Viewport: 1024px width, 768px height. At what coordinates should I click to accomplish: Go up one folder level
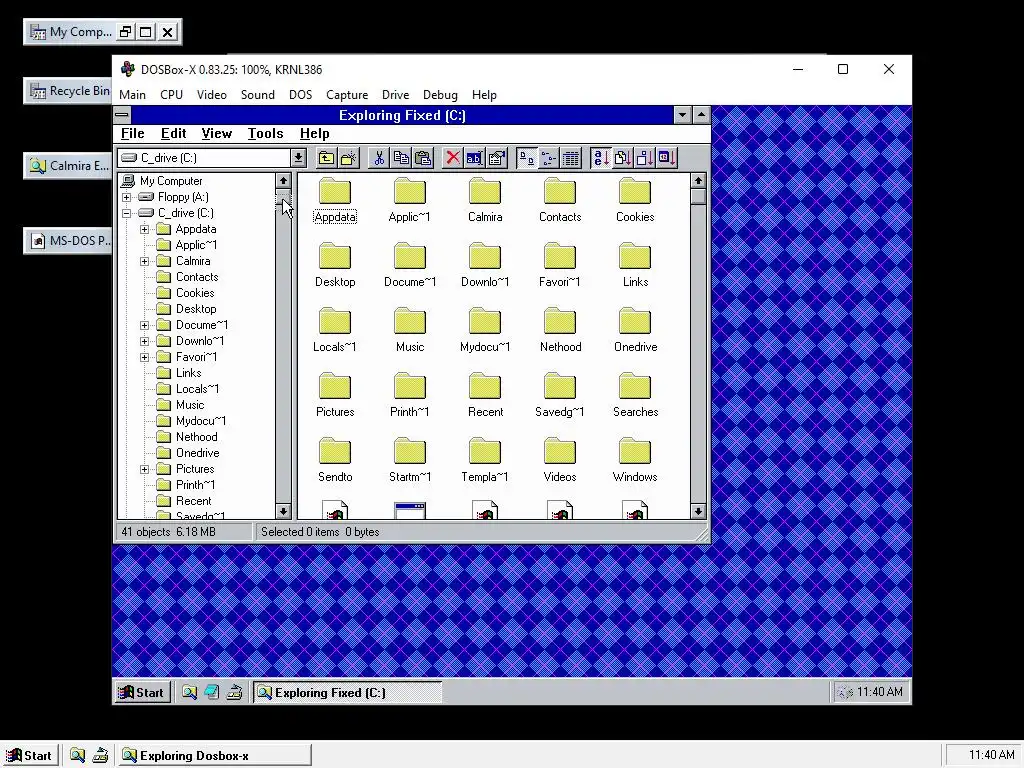click(327, 157)
